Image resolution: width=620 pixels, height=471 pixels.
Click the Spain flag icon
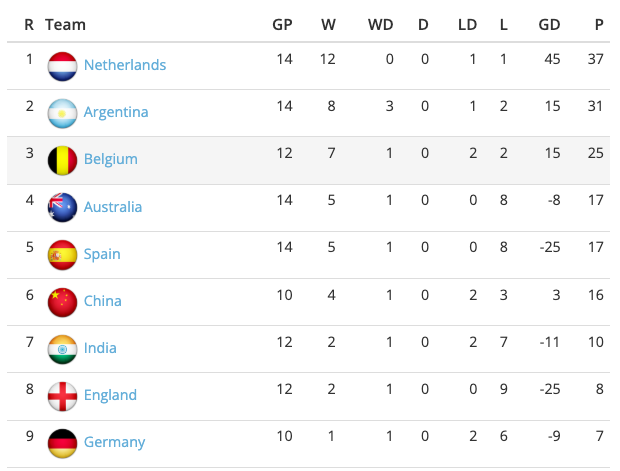(63, 255)
